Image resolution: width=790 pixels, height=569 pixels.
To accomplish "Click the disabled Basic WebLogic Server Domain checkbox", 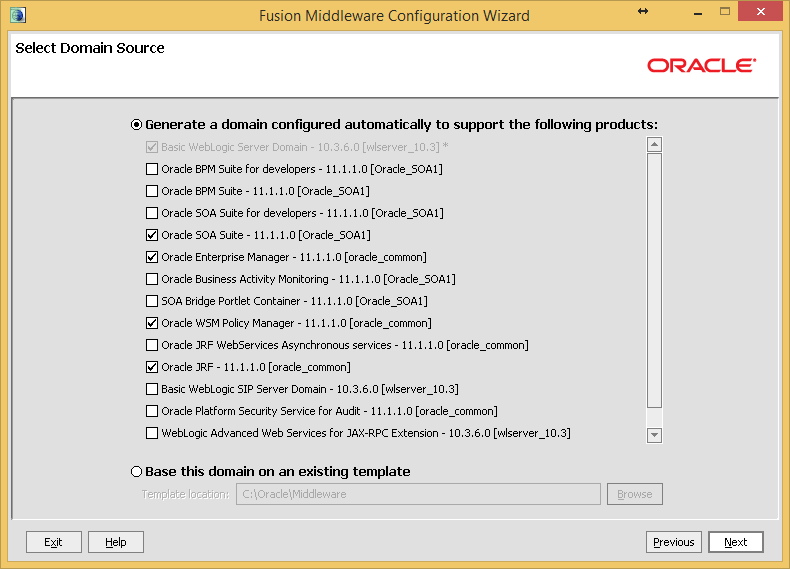I will (x=152, y=147).
